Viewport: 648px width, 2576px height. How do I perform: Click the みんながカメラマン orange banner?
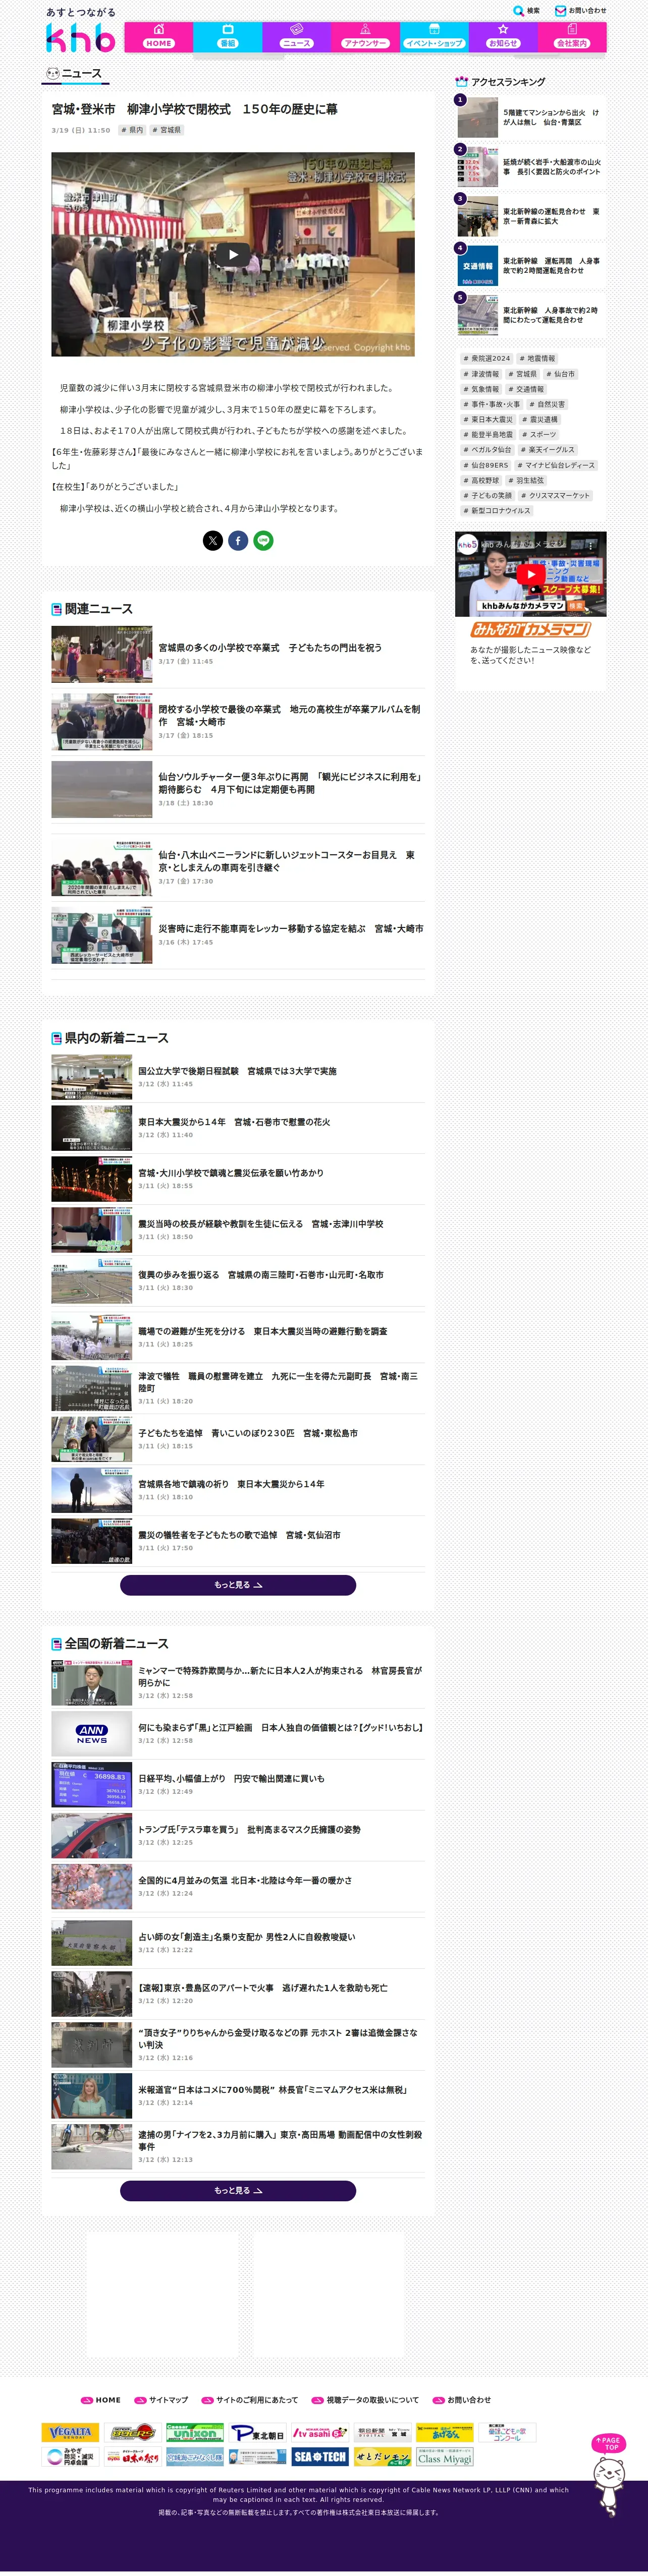coord(530,630)
